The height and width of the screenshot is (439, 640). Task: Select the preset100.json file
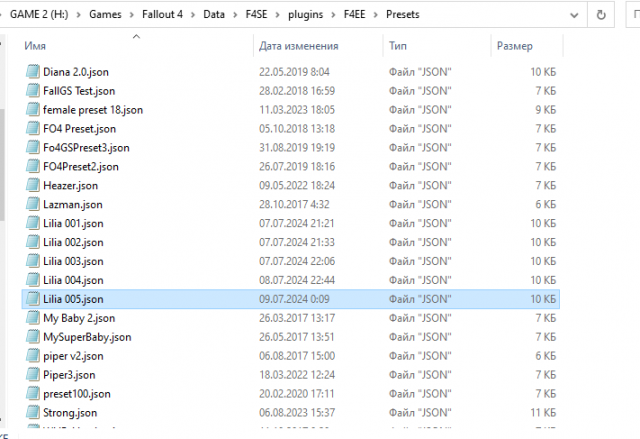pyautogui.click(x=77, y=394)
